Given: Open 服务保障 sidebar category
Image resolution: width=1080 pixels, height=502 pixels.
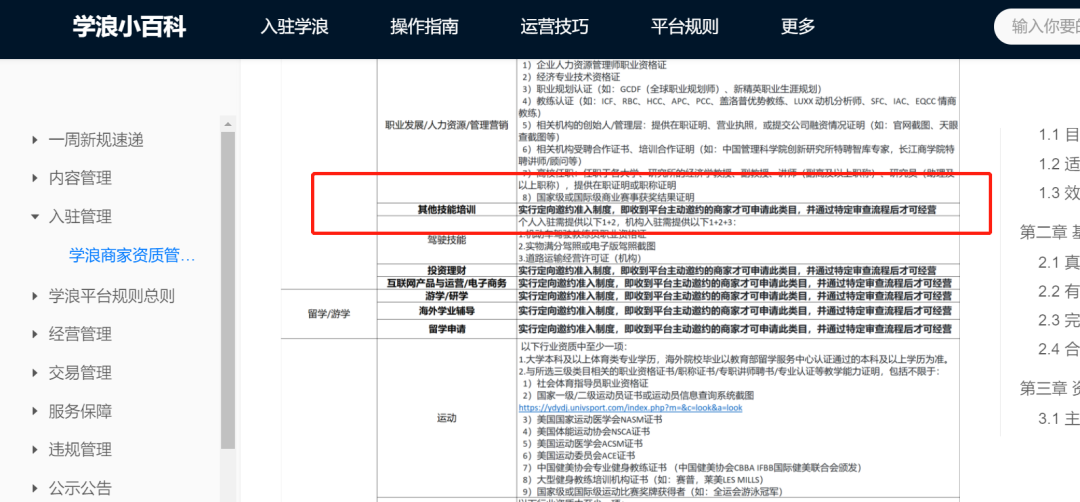Looking at the screenshot, I should (80, 411).
